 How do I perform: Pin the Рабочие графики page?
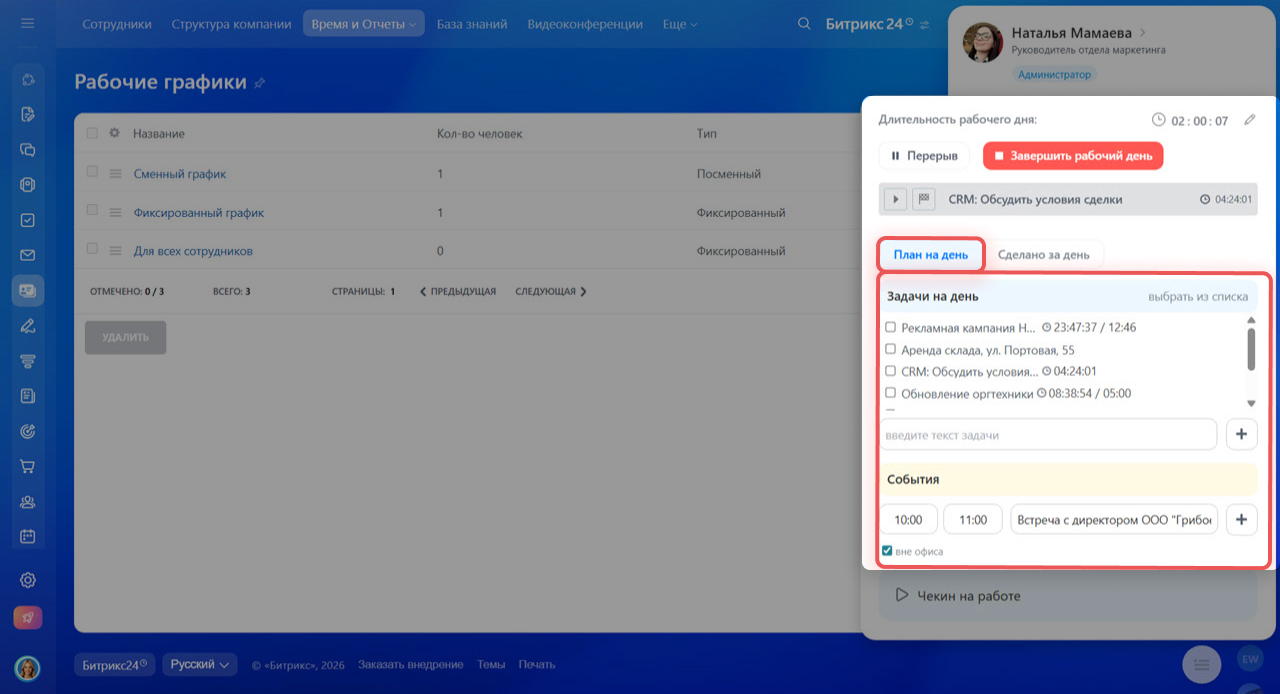click(260, 83)
